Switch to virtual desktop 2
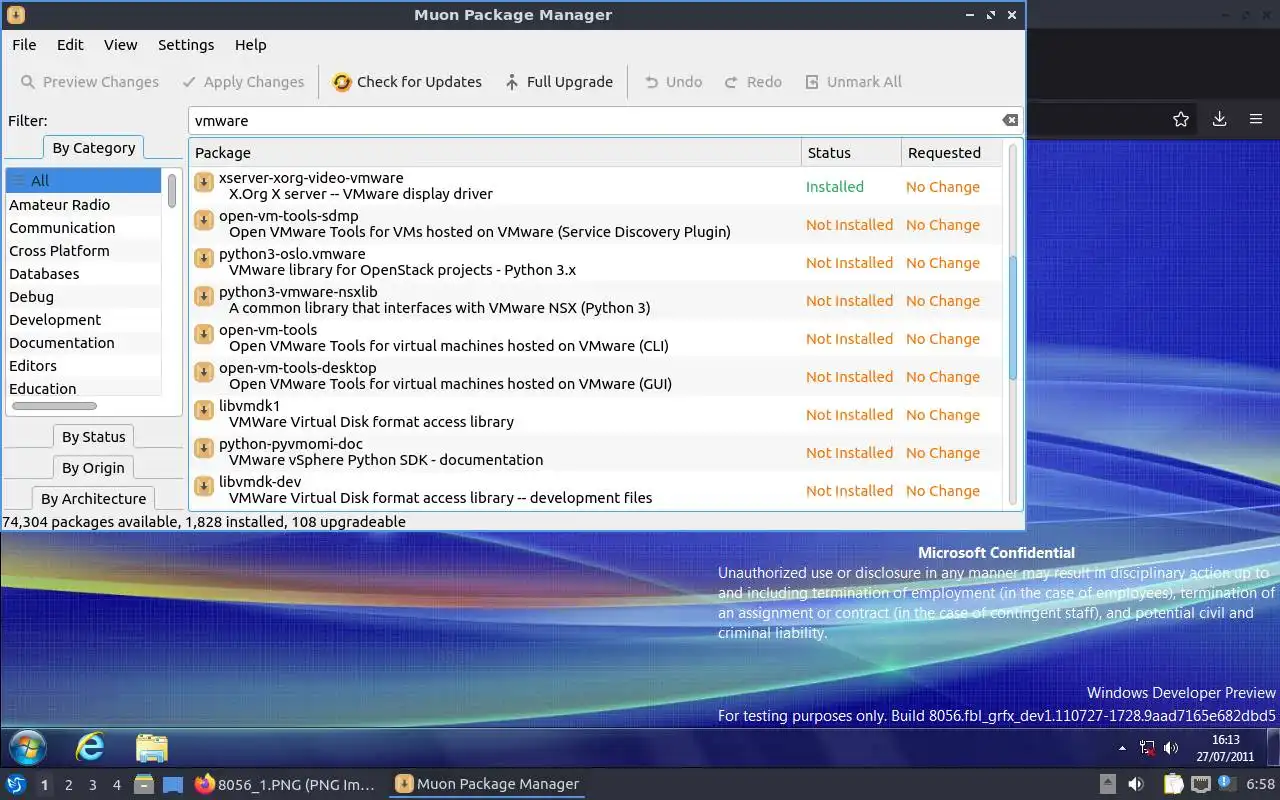 (x=69, y=785)
